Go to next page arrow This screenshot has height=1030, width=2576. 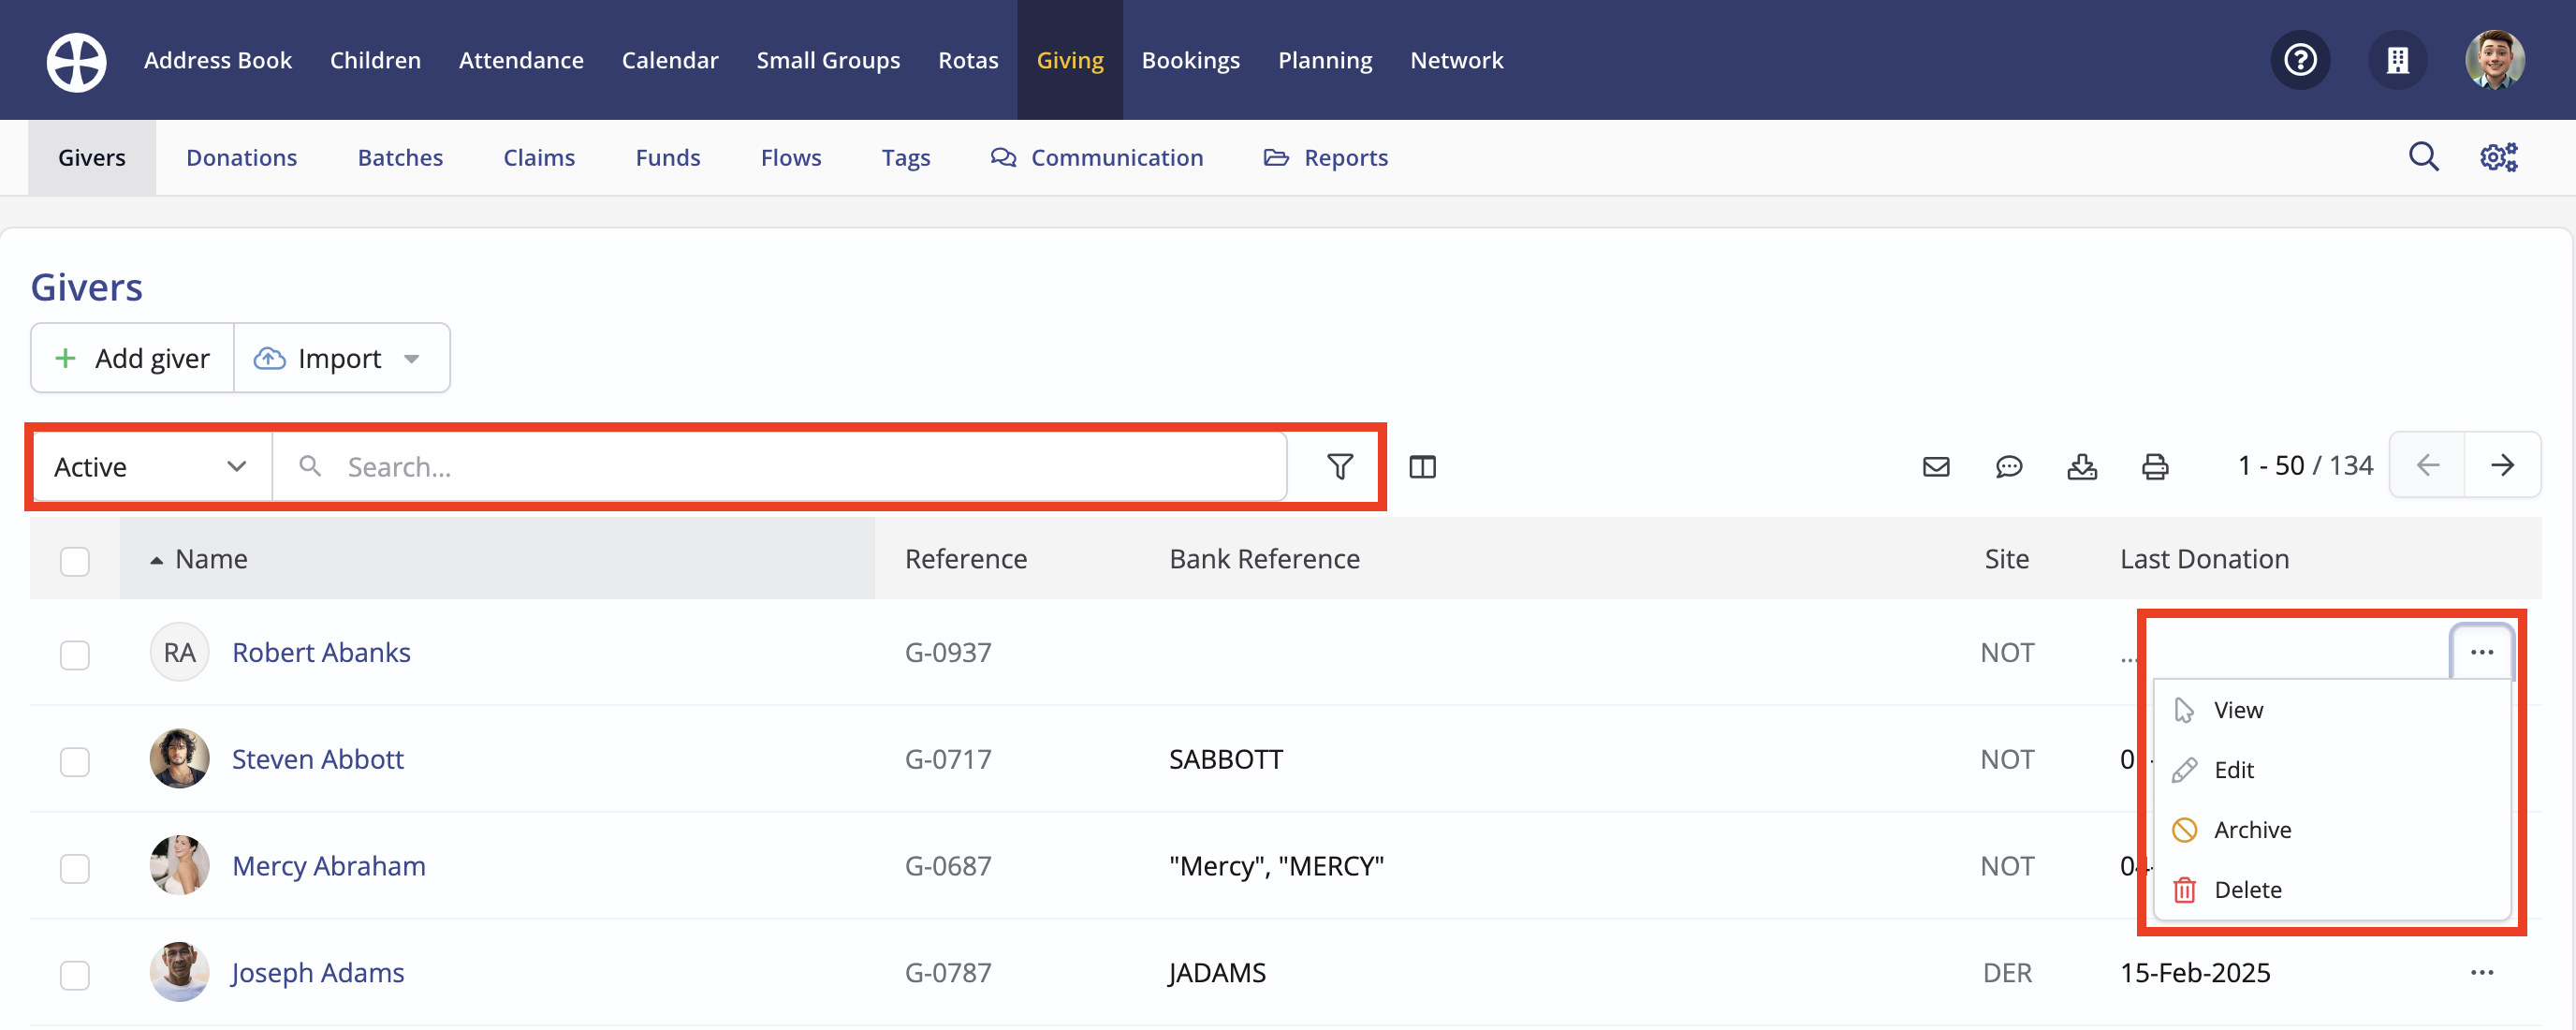[2501, 465]
